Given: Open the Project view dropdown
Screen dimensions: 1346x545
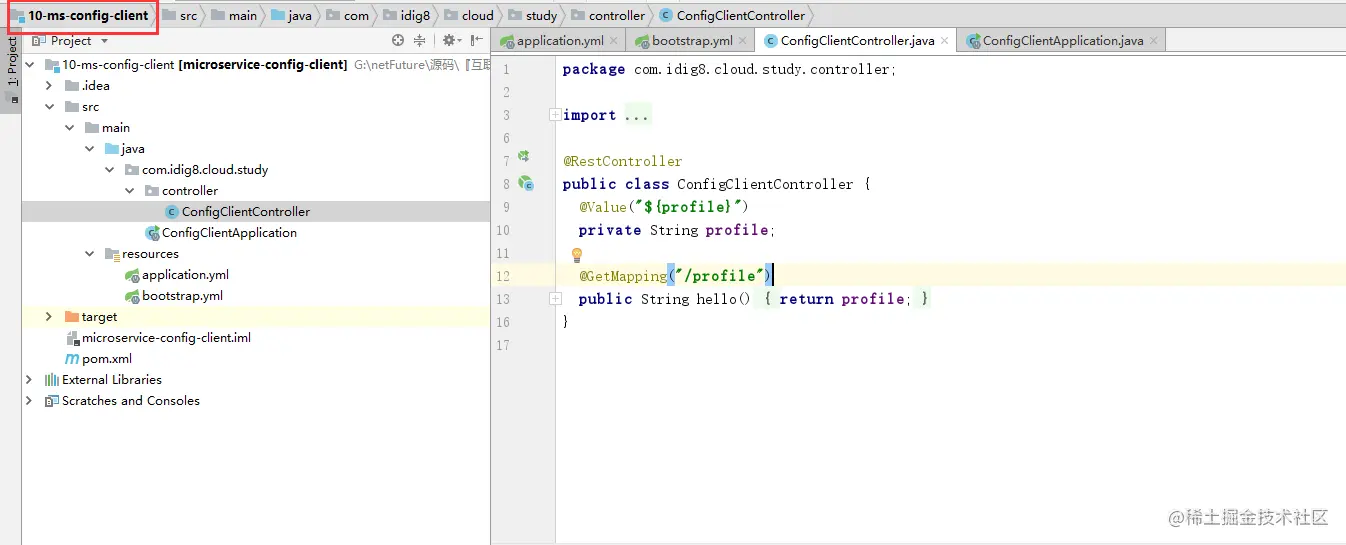Looking at the screenshot, I should coord(104,41).
